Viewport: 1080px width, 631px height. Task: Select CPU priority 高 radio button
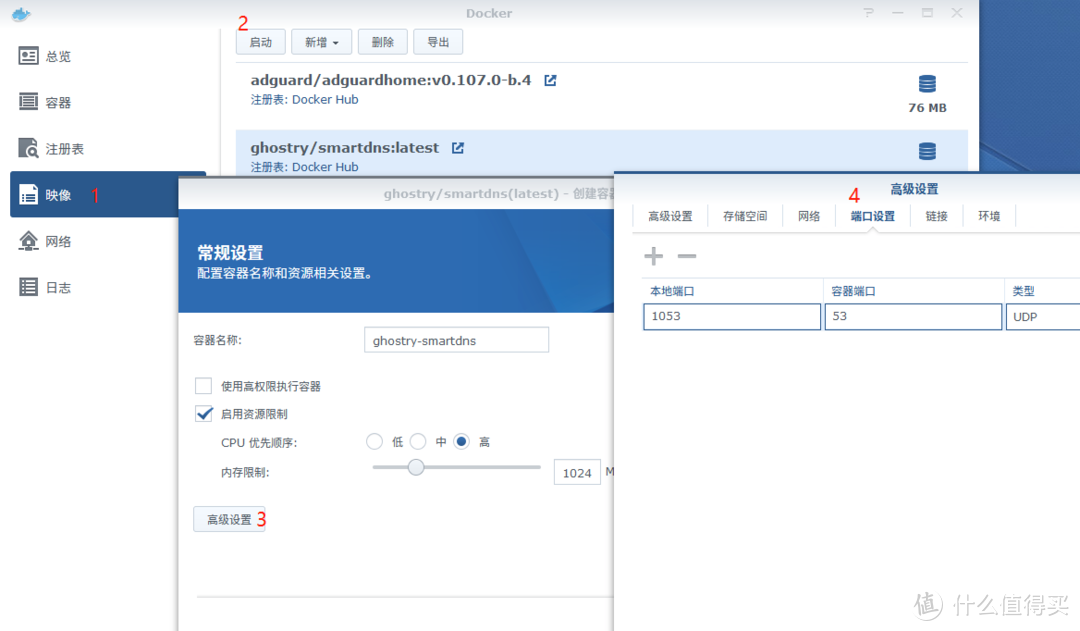click(x=461, y=442)
